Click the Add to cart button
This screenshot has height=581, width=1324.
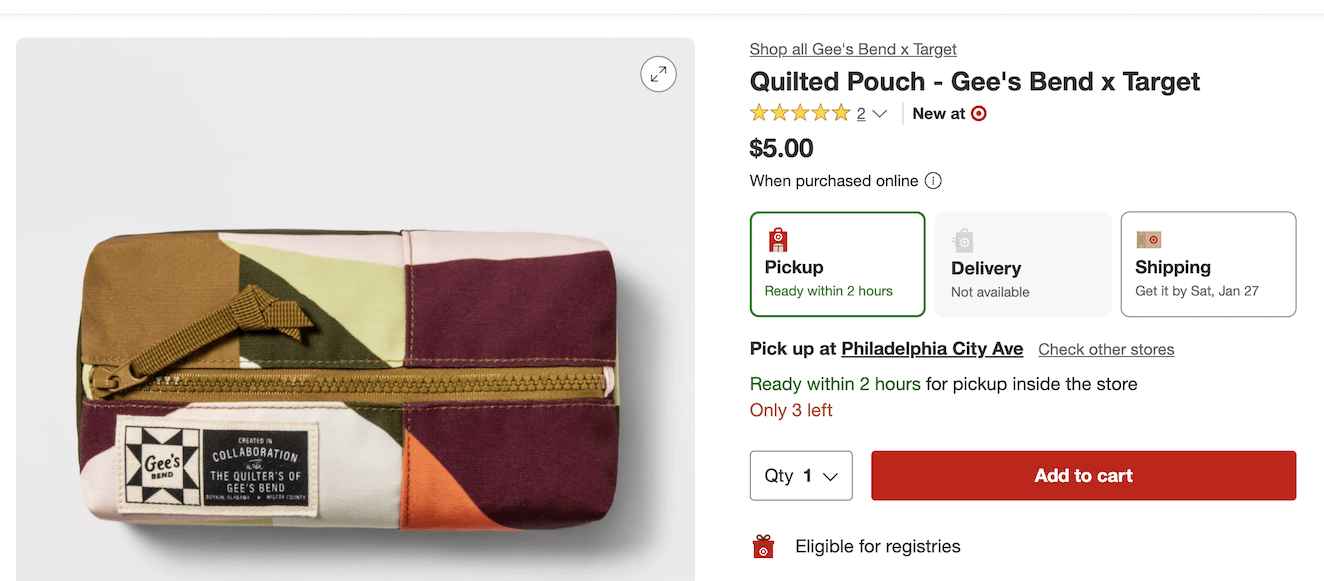point(1083,476)
